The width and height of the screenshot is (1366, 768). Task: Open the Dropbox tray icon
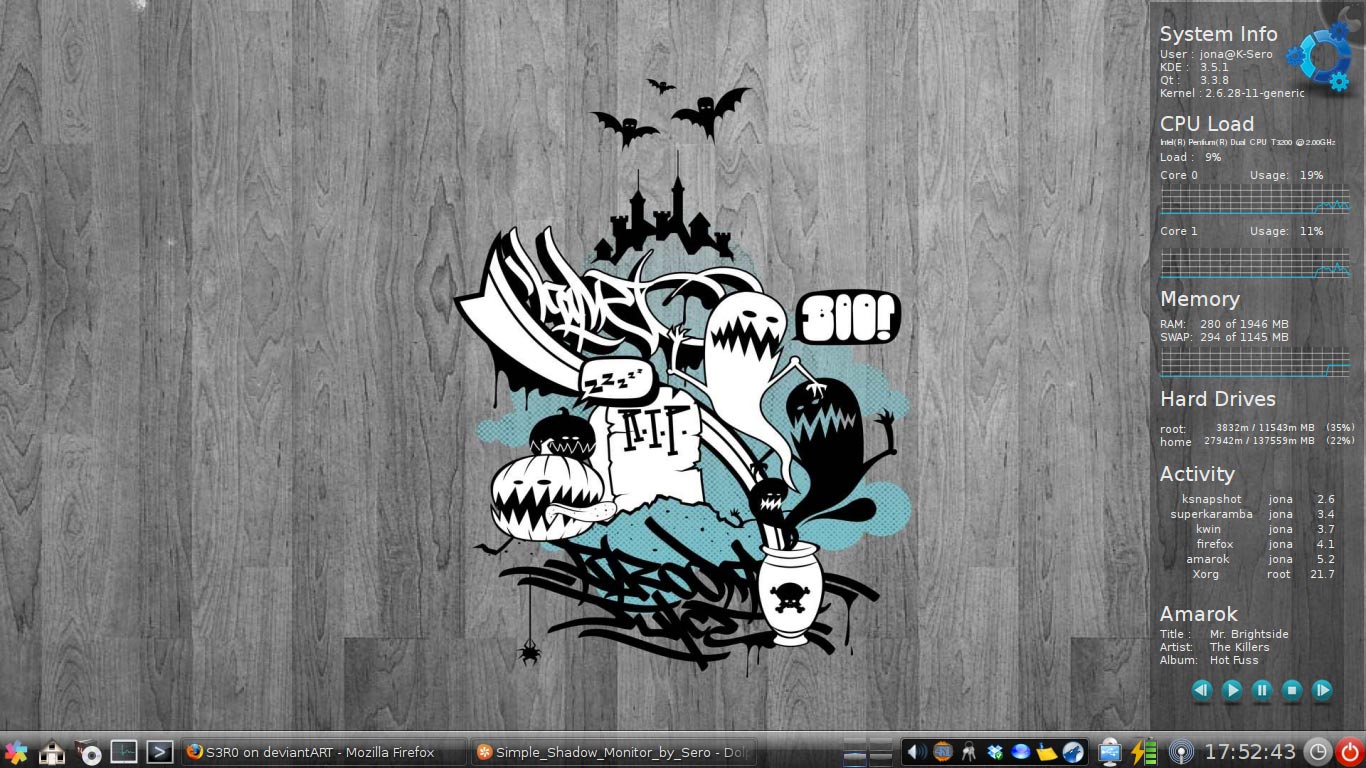[995, 752]
